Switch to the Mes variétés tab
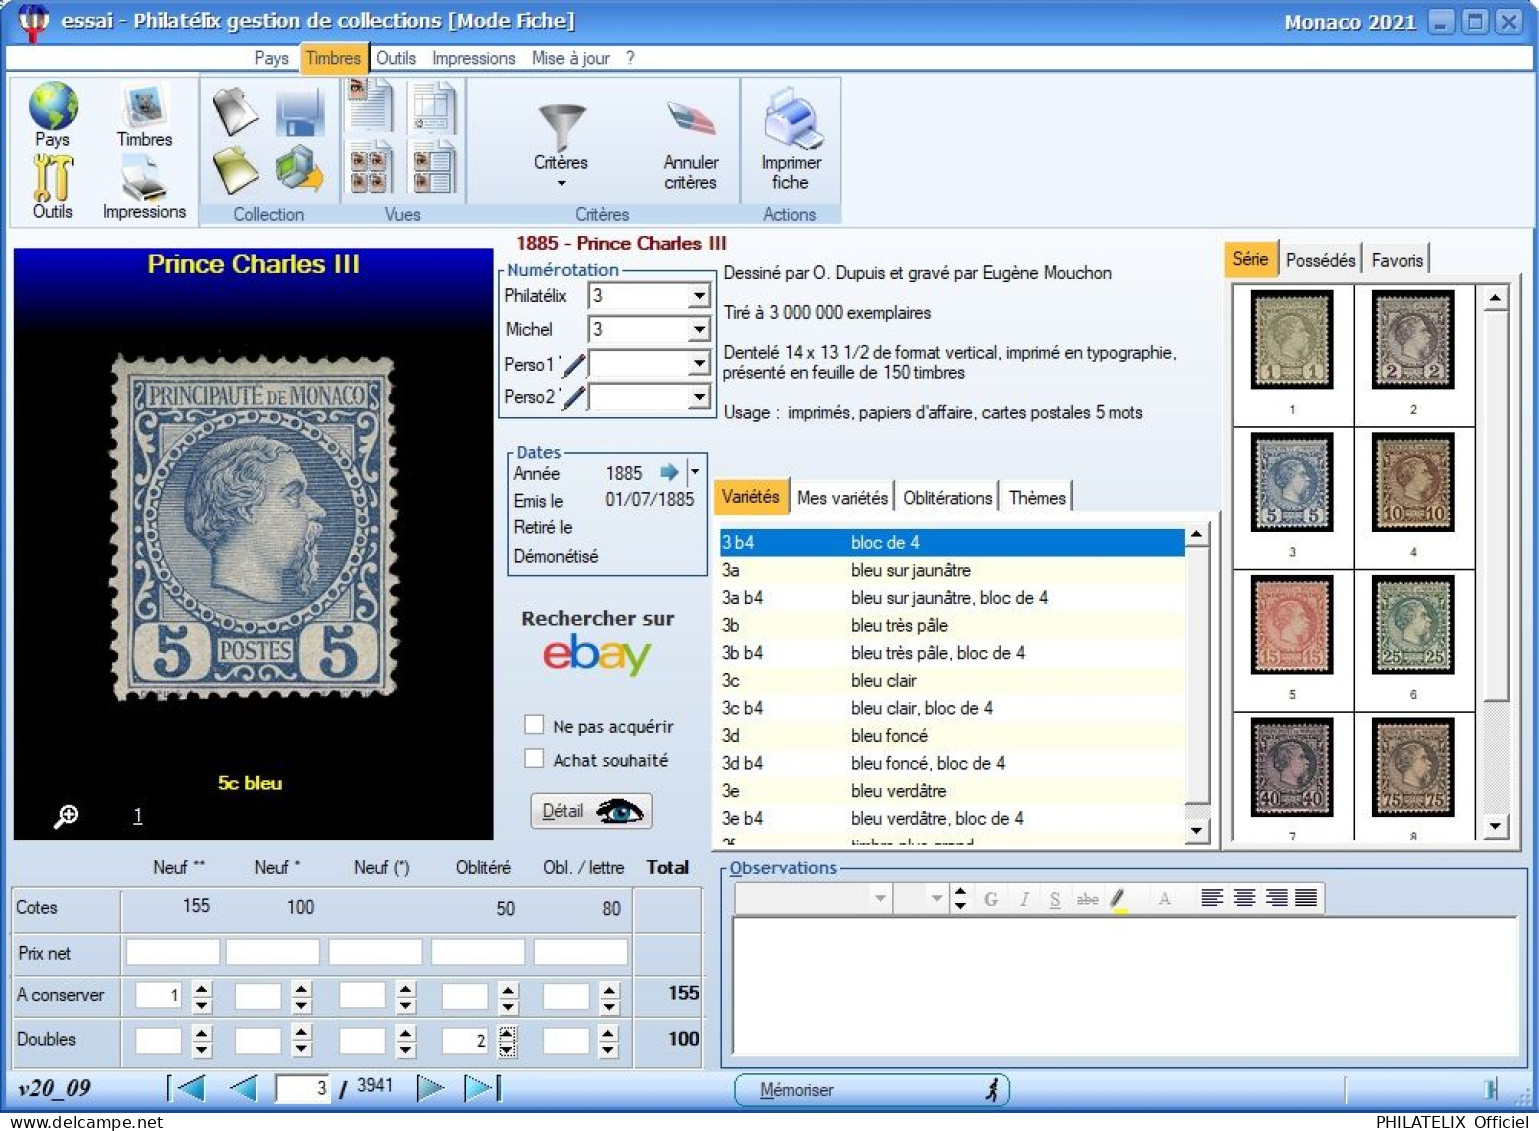1539x1131 pixels. [x=842, y=498]
